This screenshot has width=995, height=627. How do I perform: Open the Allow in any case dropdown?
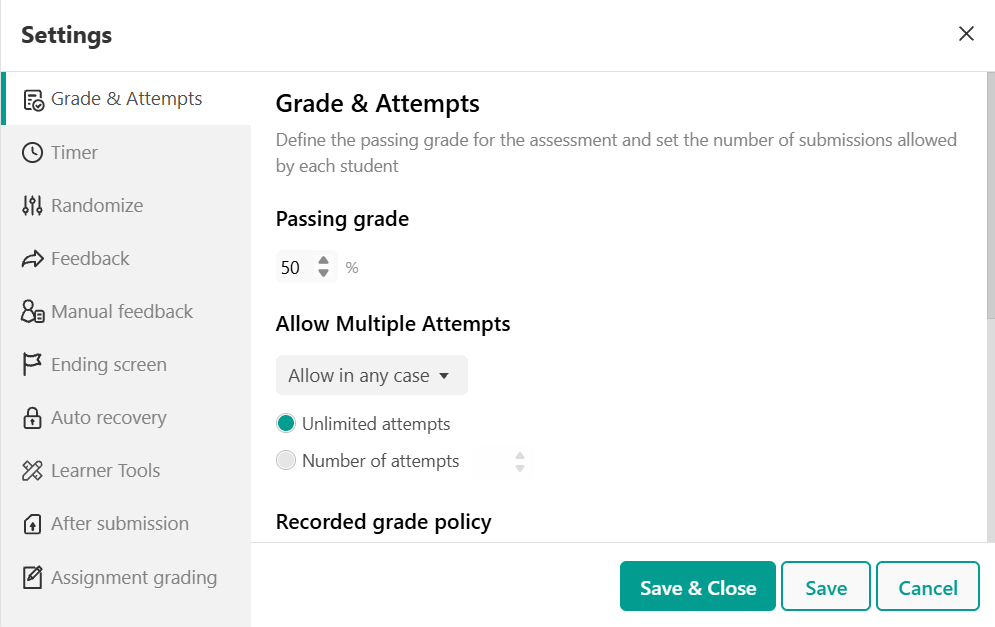372,375
